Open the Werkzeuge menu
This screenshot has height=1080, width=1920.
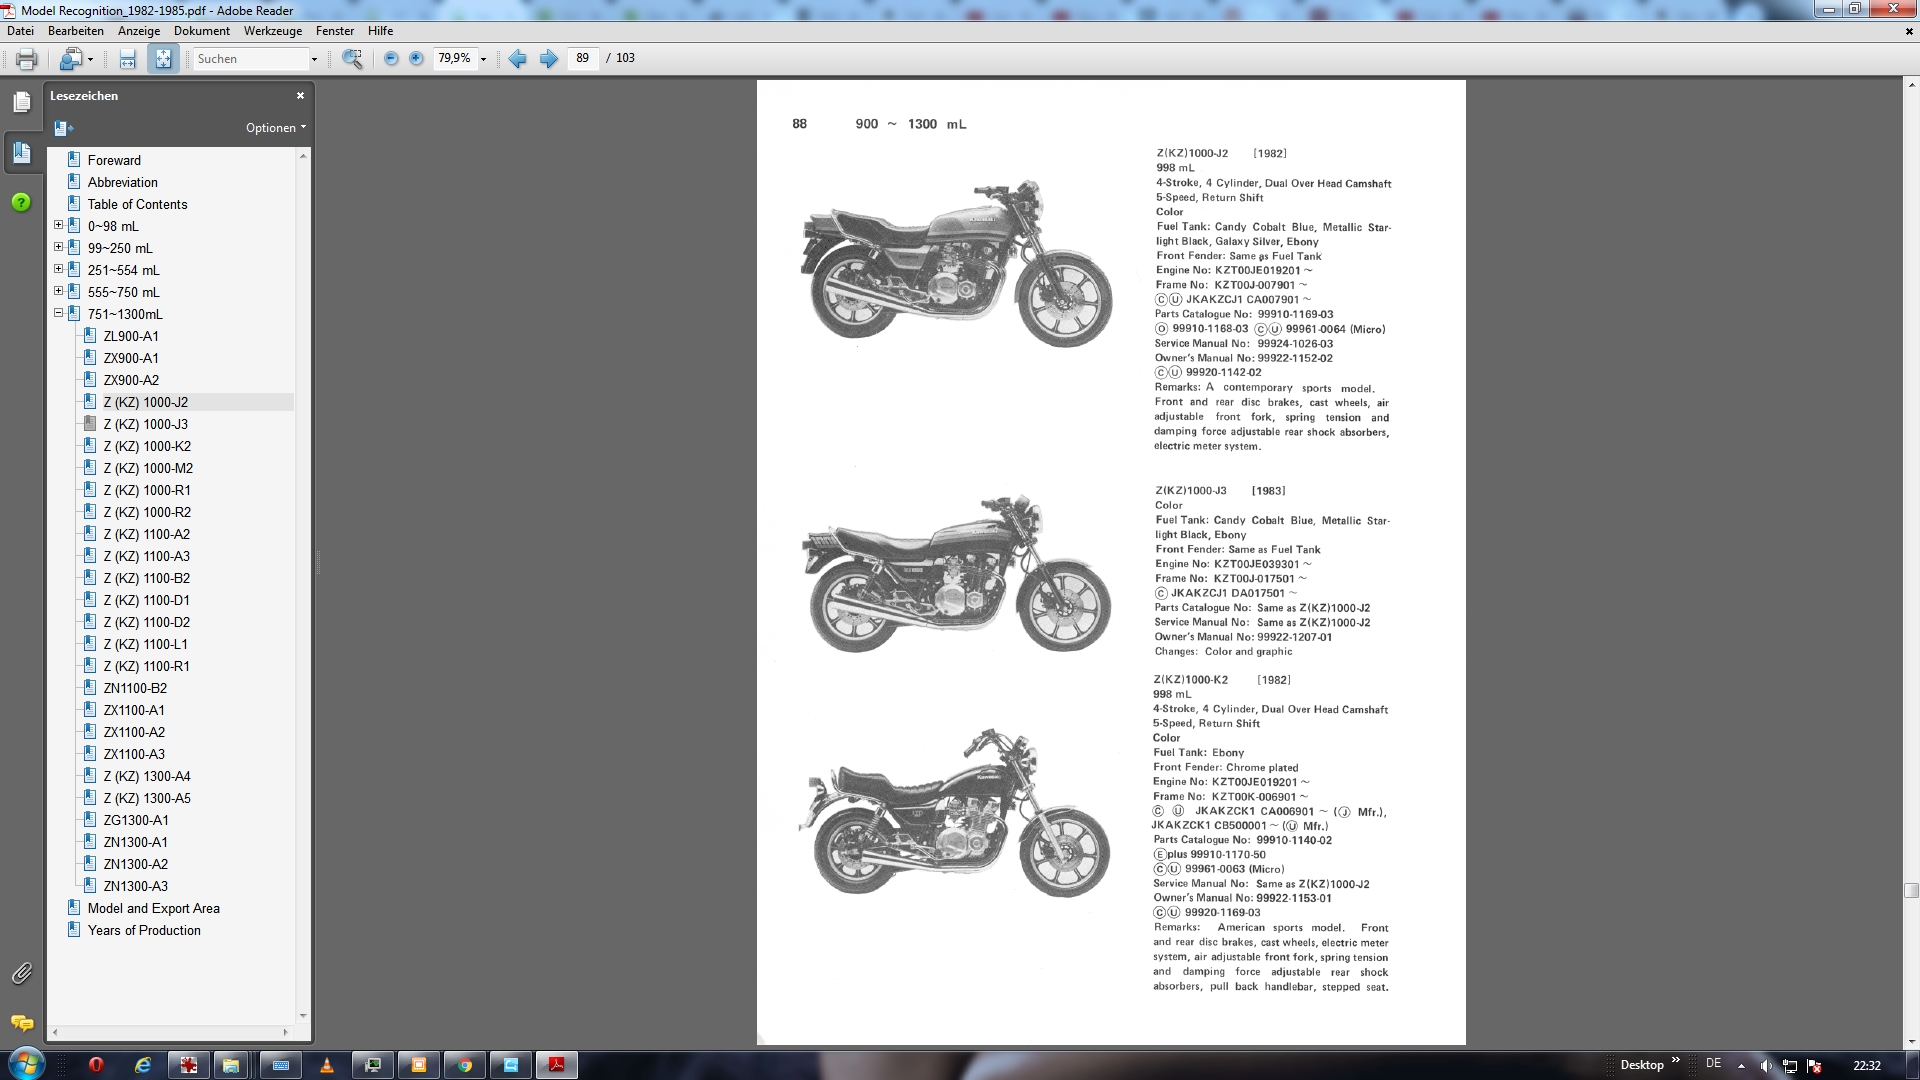click(x=272, y=31)
